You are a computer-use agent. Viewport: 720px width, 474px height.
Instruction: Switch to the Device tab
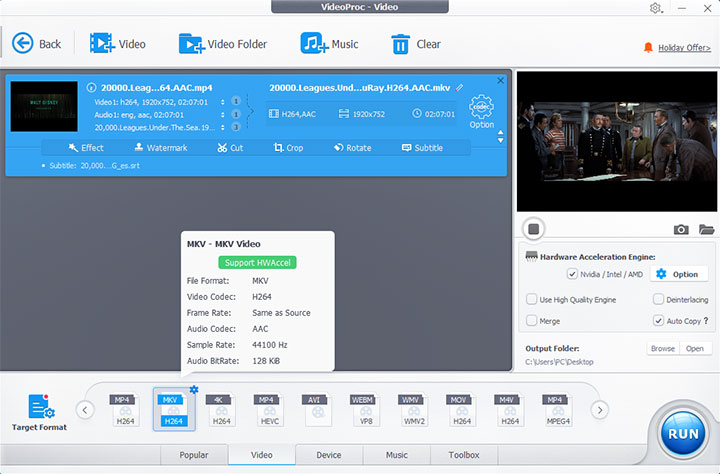pos(329,455)
